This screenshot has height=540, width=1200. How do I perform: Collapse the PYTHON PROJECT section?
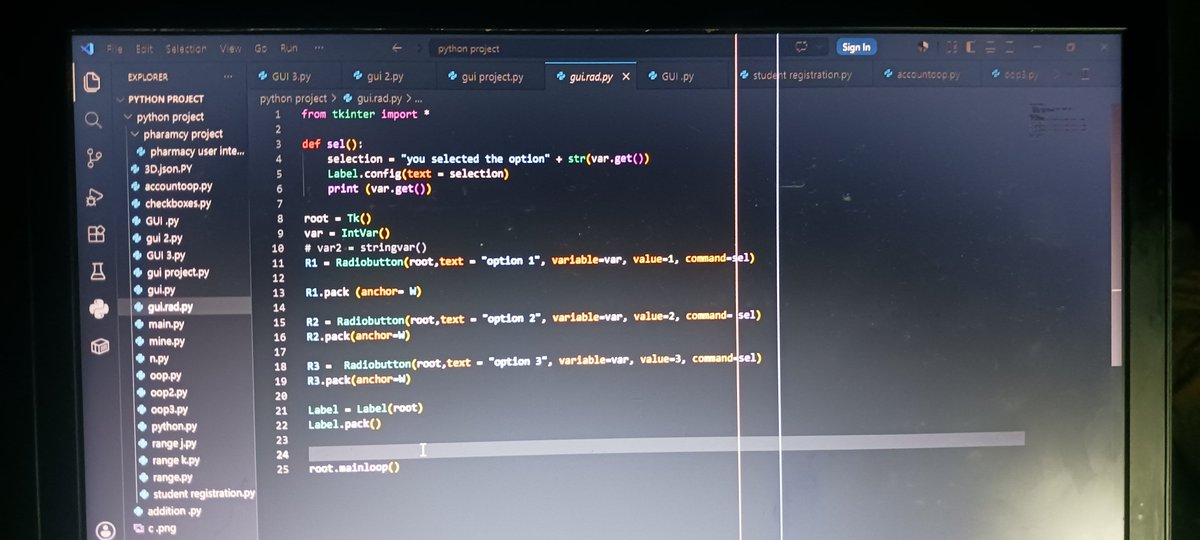tap(167, 99)
